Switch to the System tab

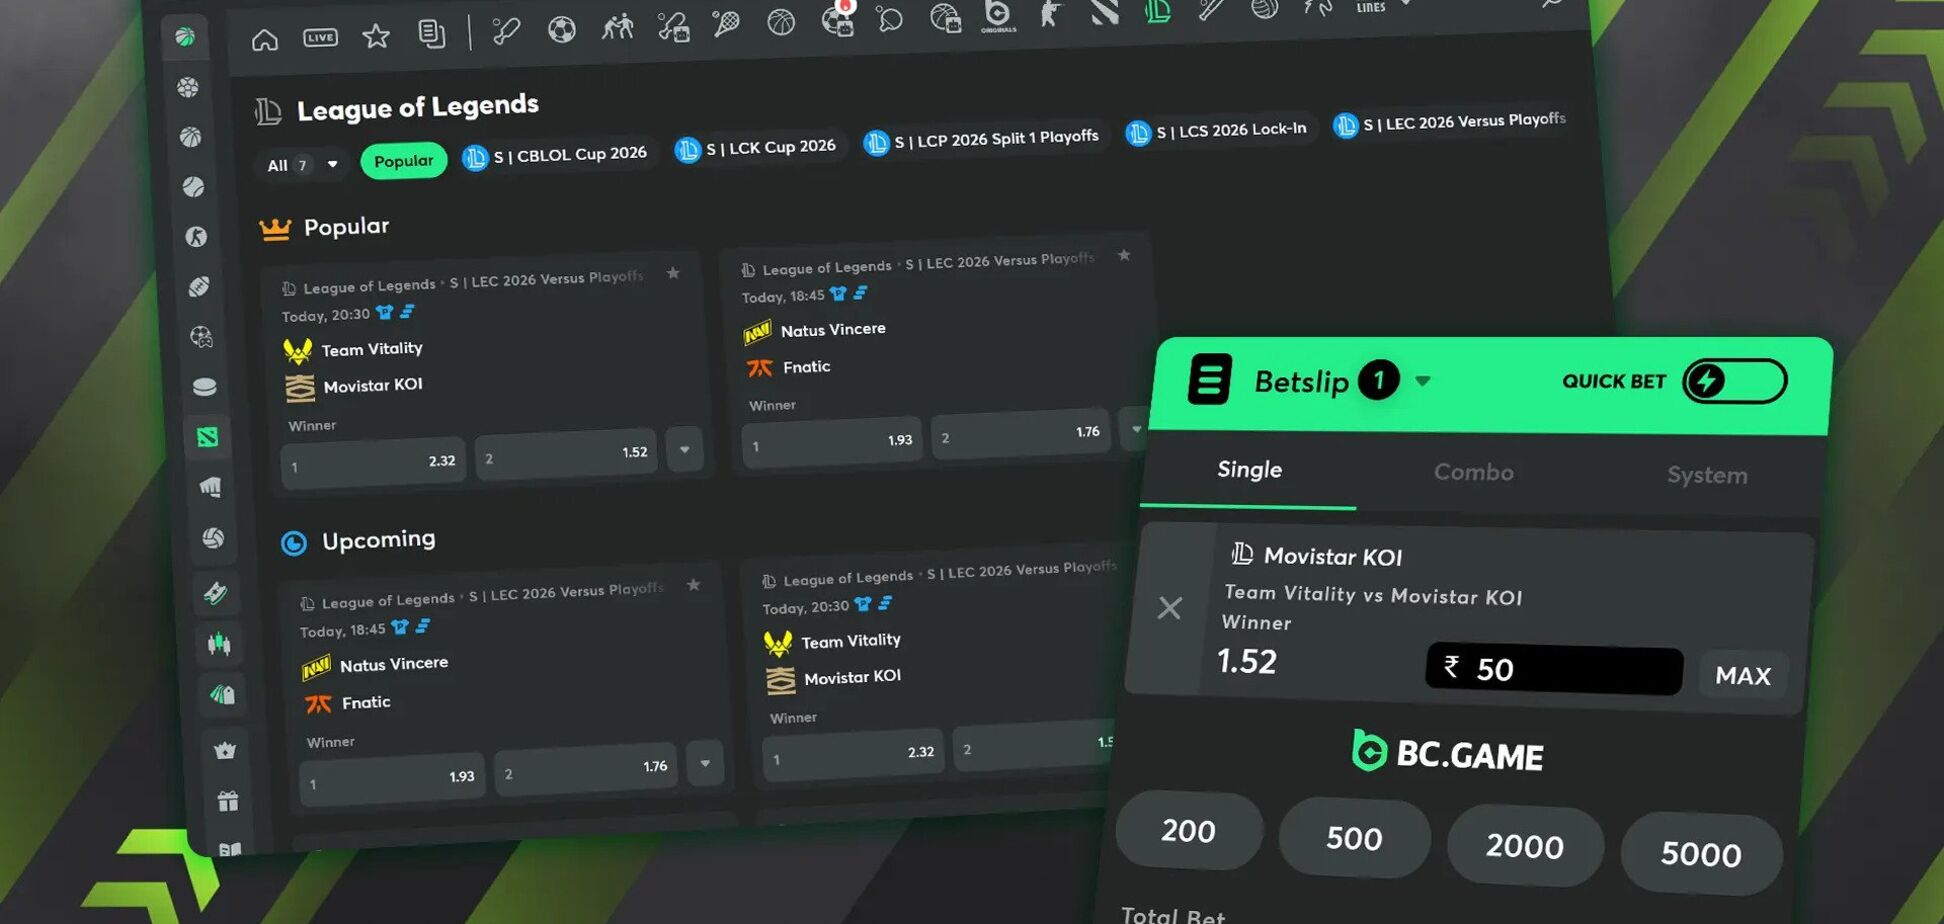[1706, 475]
